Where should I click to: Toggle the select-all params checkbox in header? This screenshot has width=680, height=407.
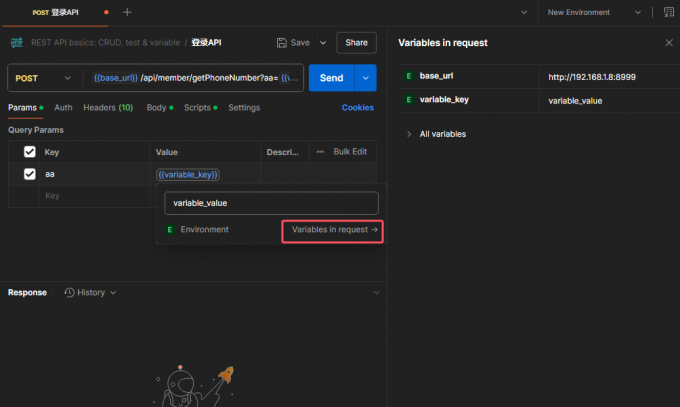click(29, 152)
